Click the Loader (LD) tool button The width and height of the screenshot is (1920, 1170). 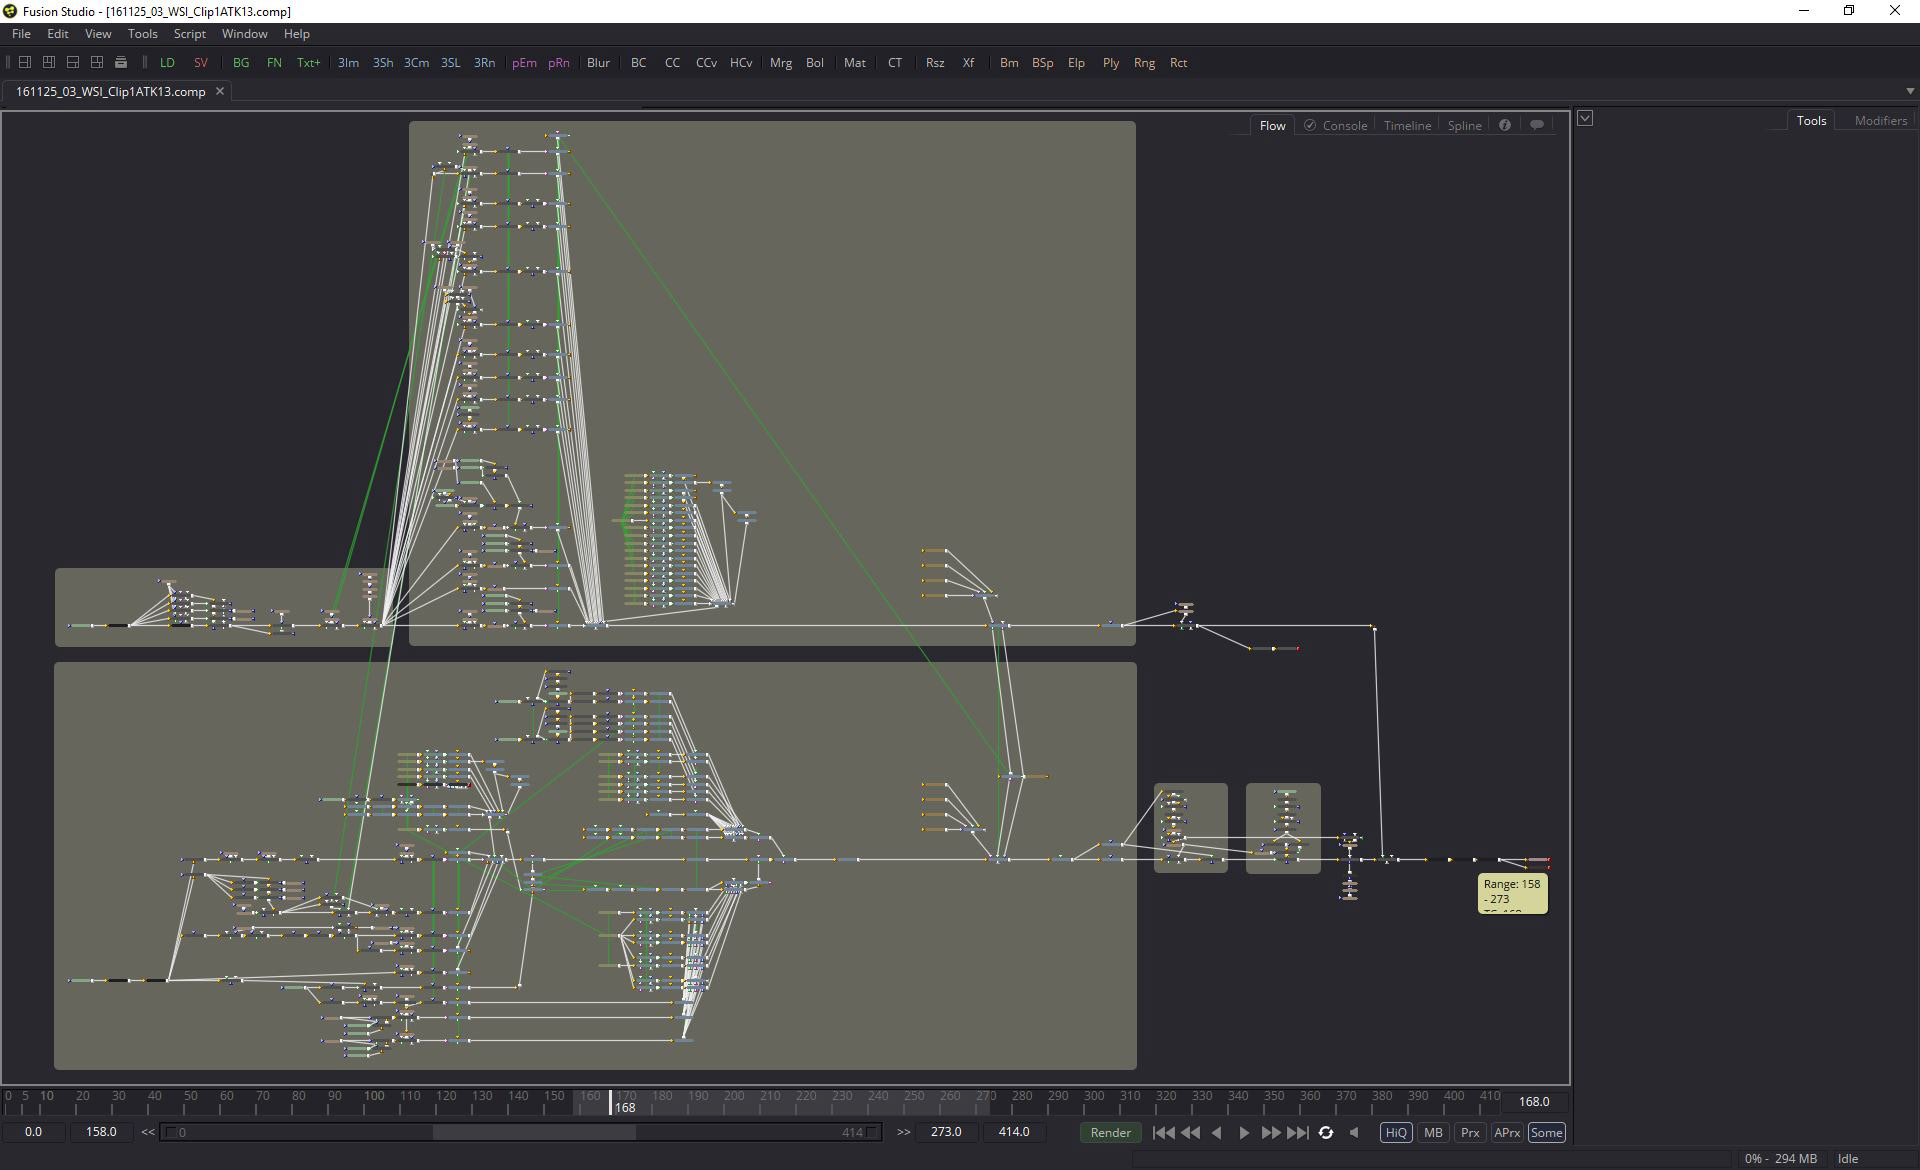click(167, 62)
